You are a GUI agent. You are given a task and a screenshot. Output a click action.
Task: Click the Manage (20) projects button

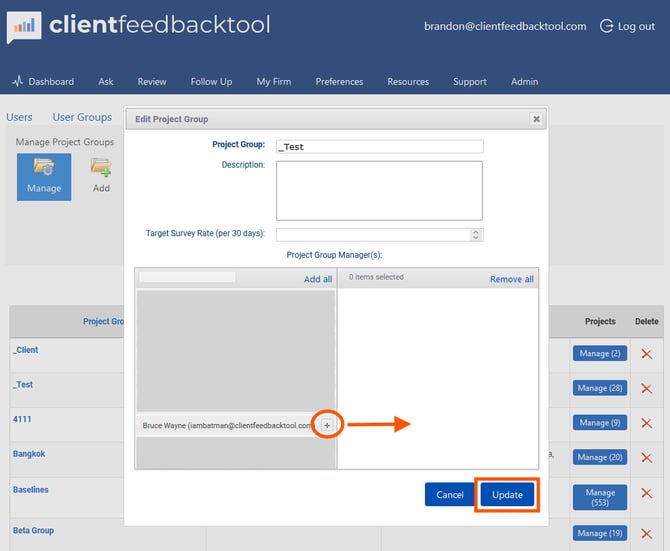600,457
